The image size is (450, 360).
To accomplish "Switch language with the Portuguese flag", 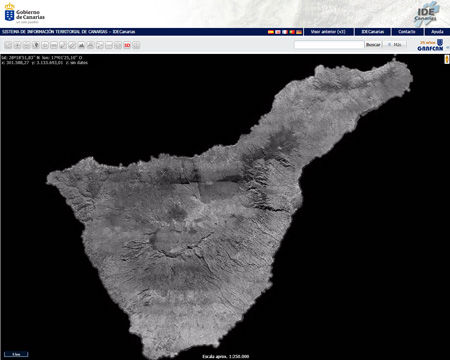I will coord(292,32).
